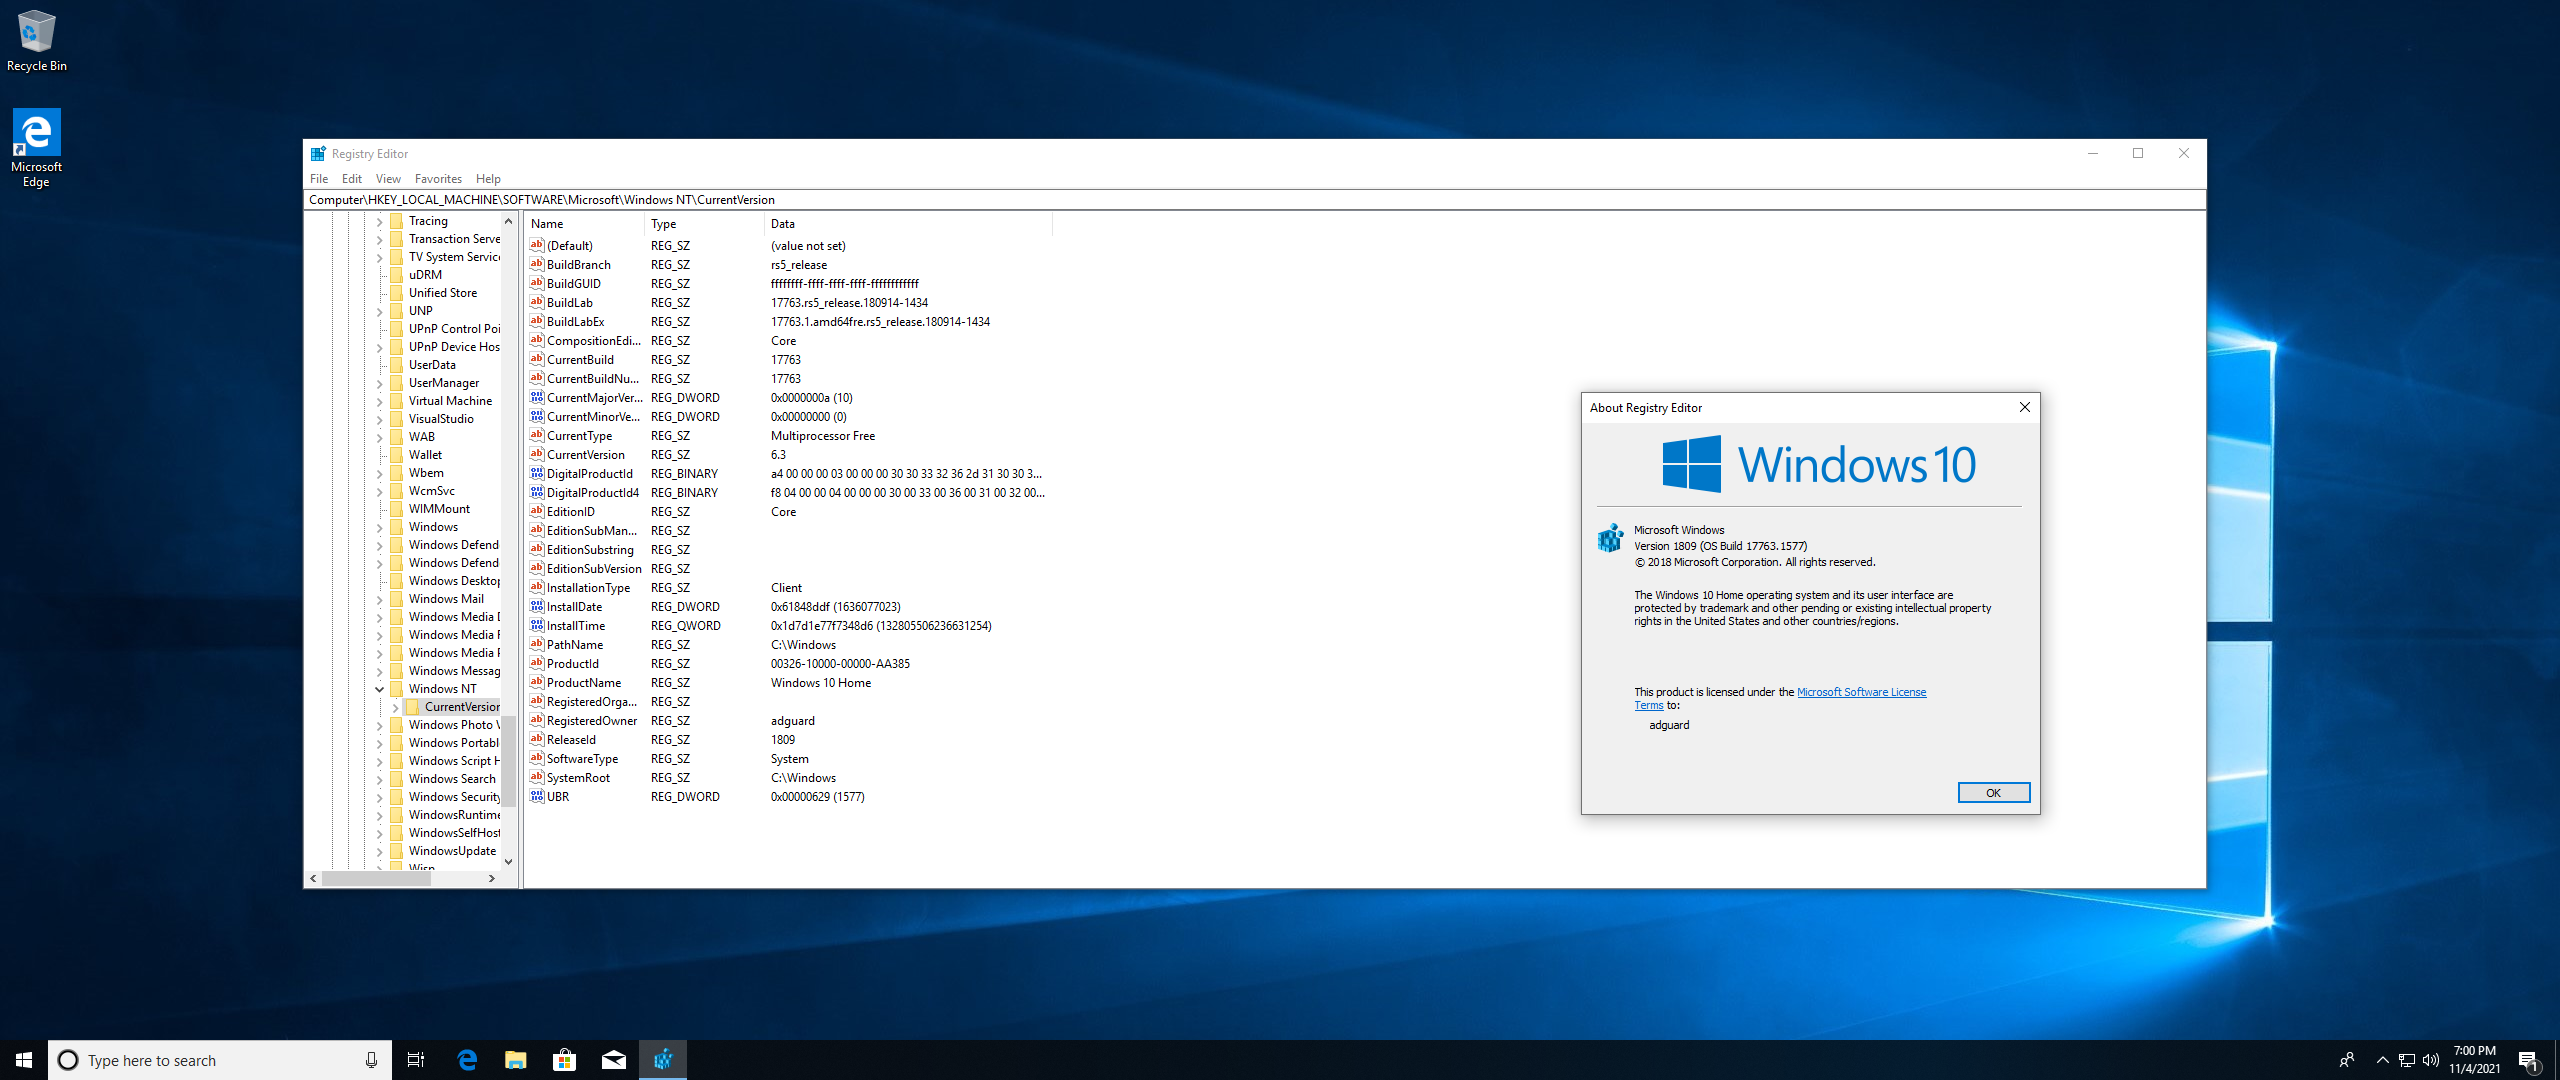This screenshot has width=2560, height=1080.
Task: Open the Microsoft Edge desktop shortcut
Action: [37, 148]
